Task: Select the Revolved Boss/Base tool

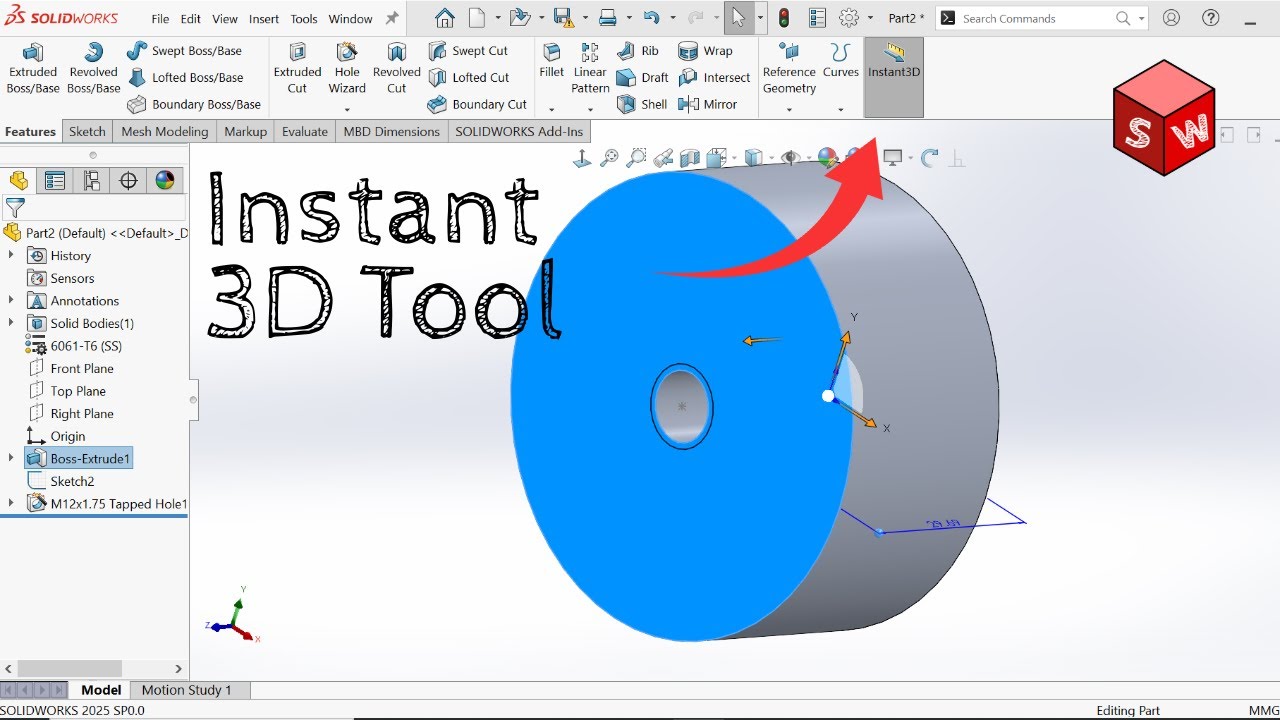Action: 93,68
